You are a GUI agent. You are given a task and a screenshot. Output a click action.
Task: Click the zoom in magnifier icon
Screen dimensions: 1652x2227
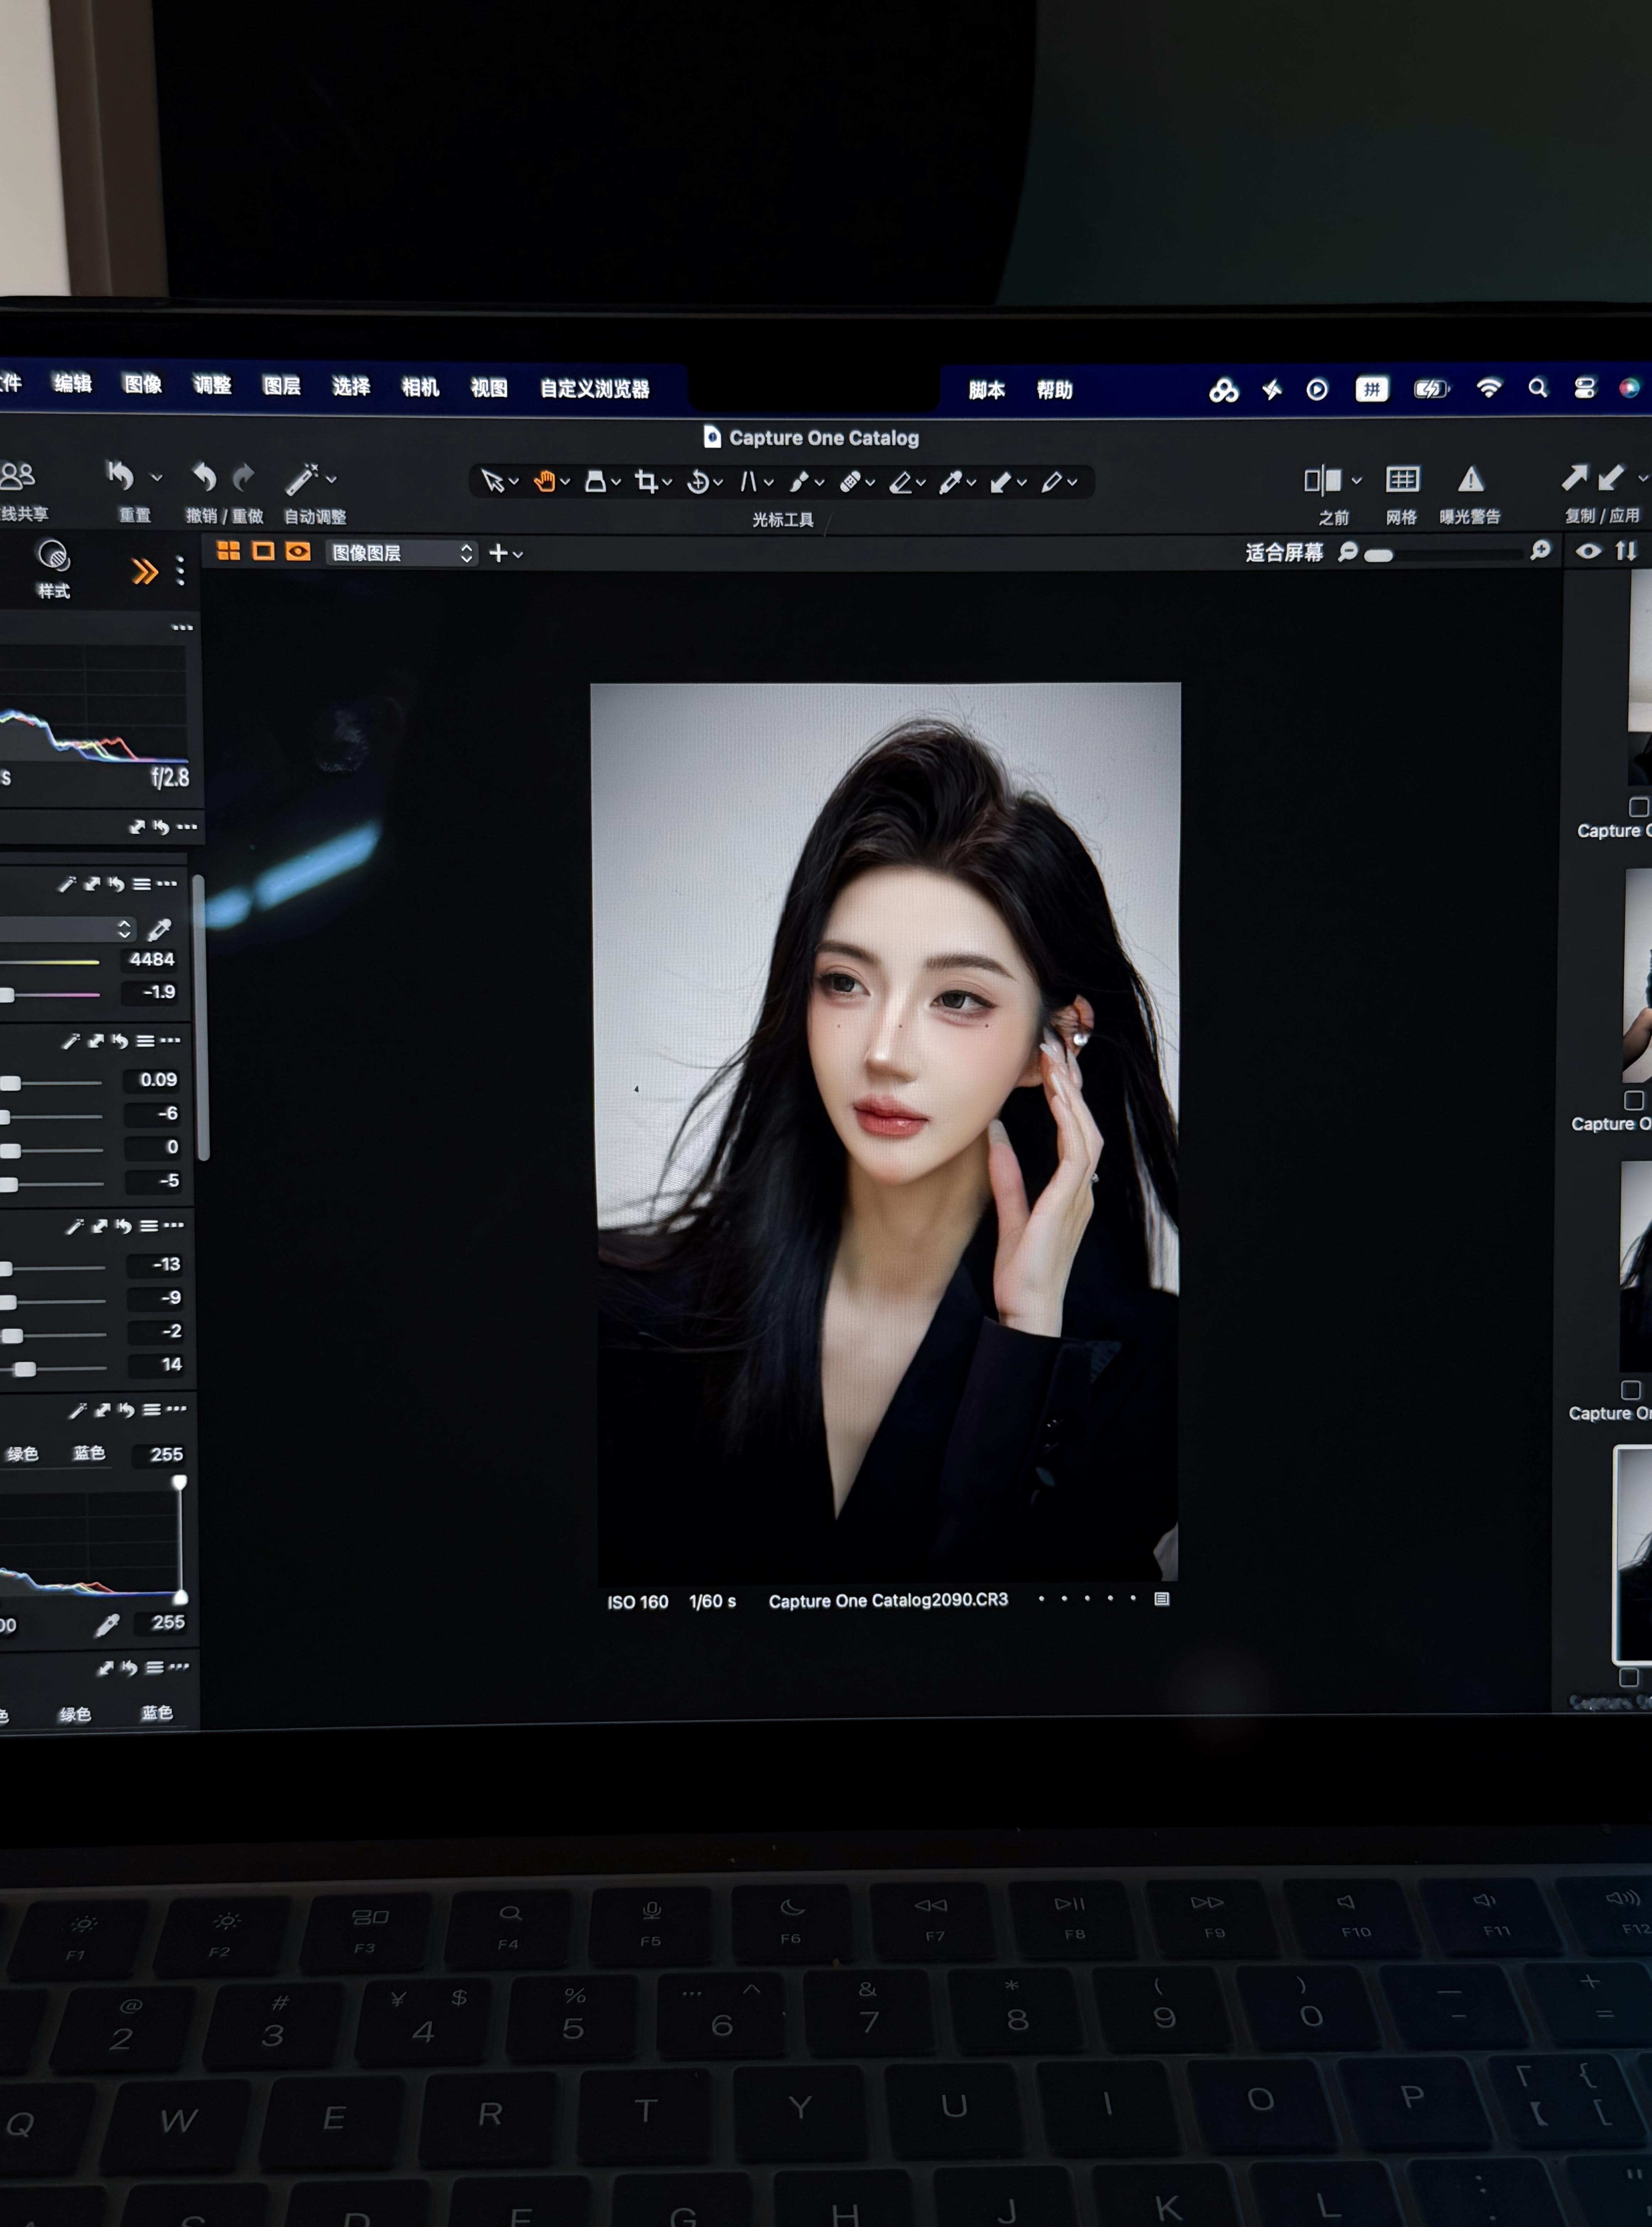point(1541,551)
